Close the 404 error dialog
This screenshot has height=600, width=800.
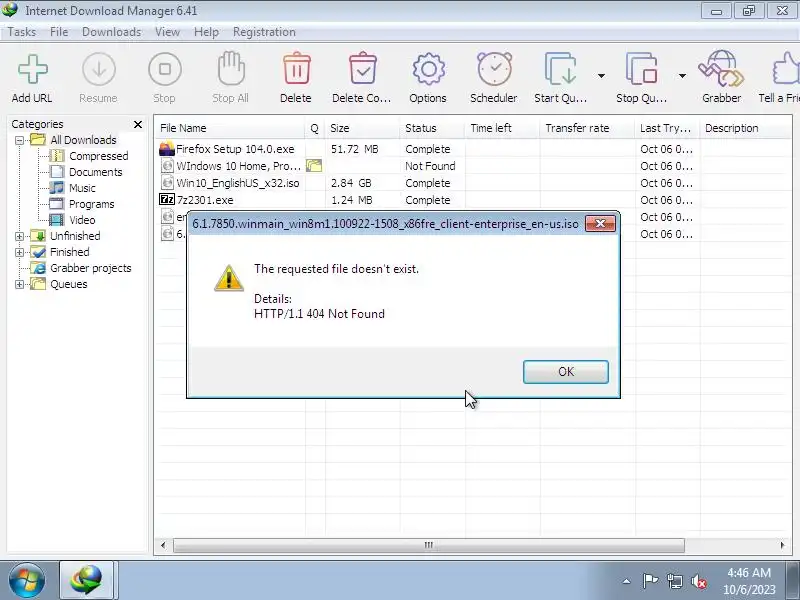tap(600, 223)
